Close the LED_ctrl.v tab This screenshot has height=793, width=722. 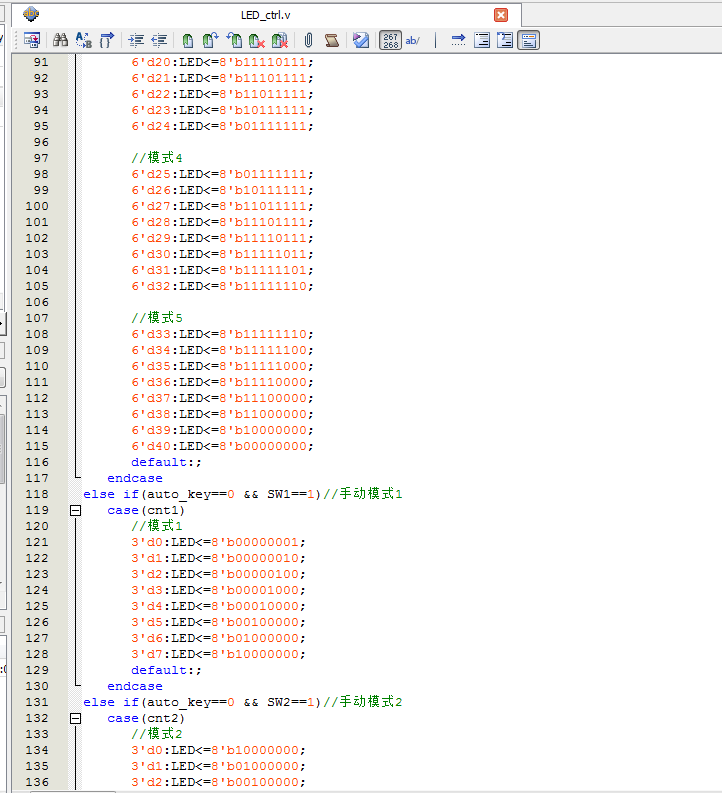501,14
